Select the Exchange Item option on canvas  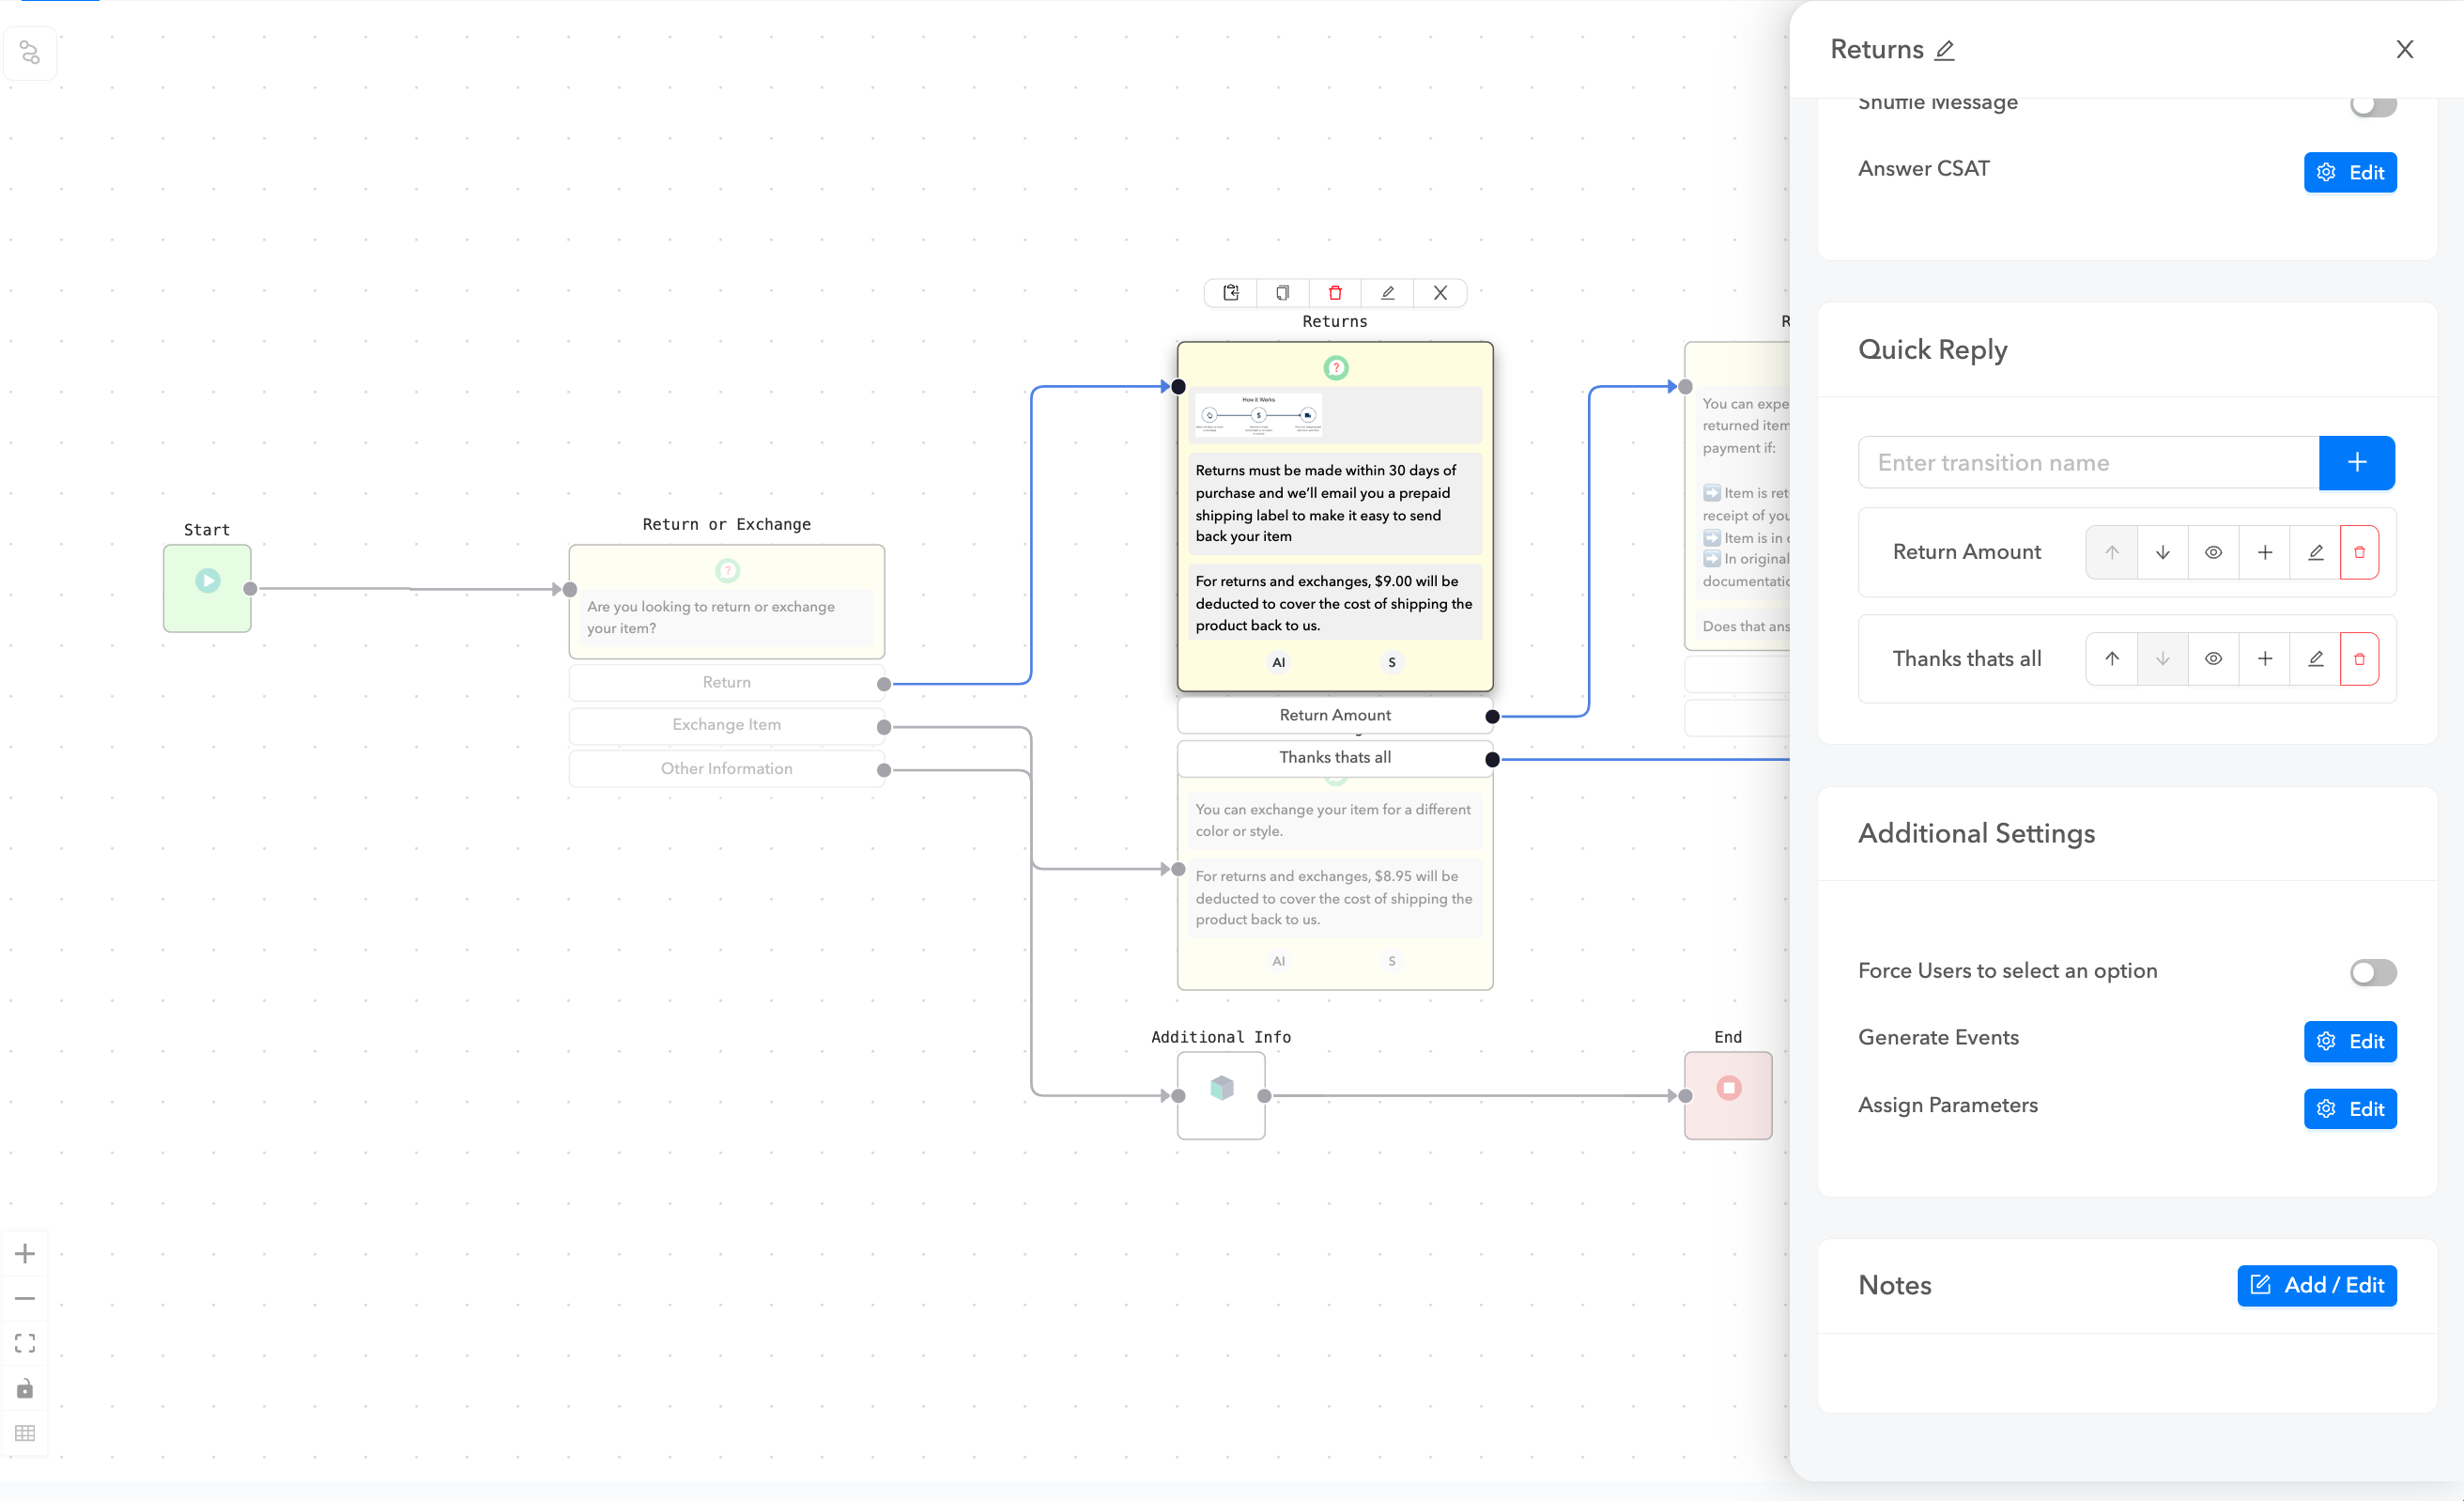[x=726, y=725]
